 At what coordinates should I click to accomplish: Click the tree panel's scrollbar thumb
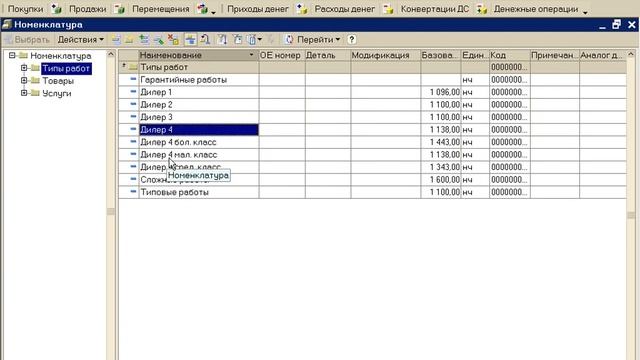pyautogui.click(x=111, y=211)
